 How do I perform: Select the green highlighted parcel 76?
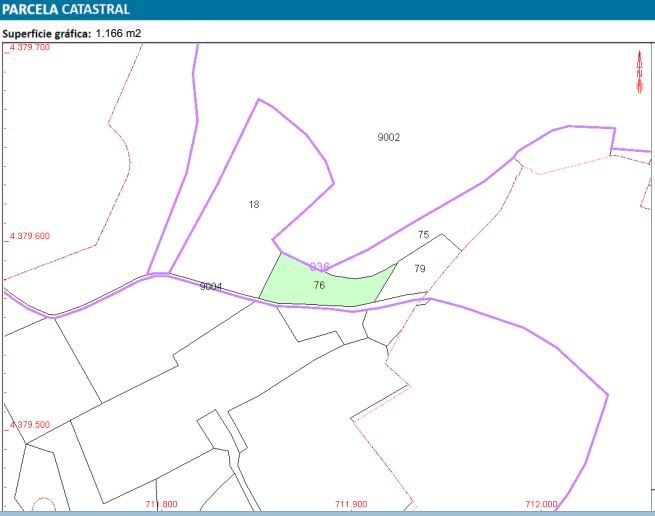(x=319, y=286)
